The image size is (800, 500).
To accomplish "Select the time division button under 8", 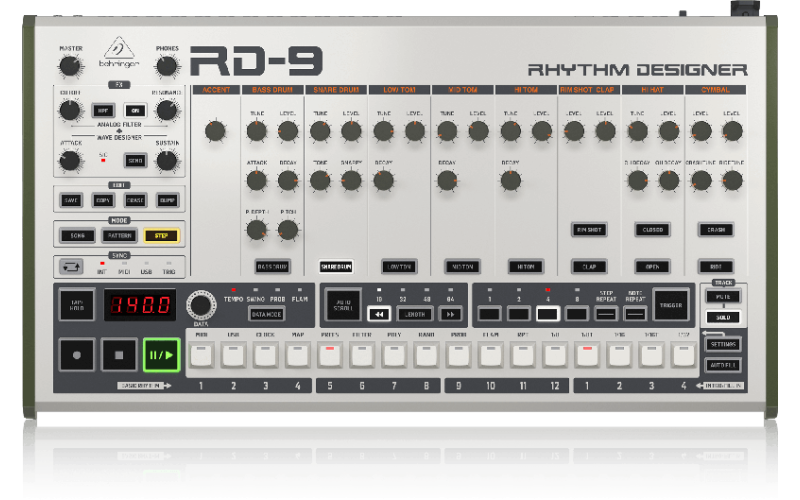I will 577,314.
